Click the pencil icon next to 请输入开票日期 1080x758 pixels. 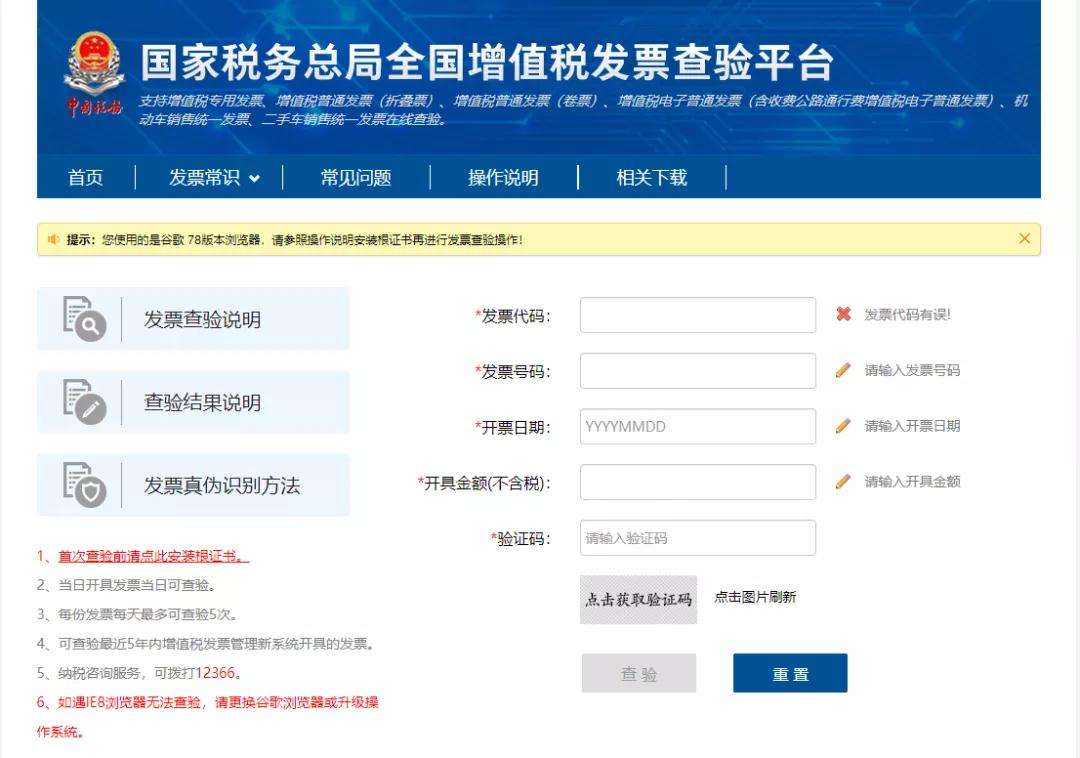point(843,426)
